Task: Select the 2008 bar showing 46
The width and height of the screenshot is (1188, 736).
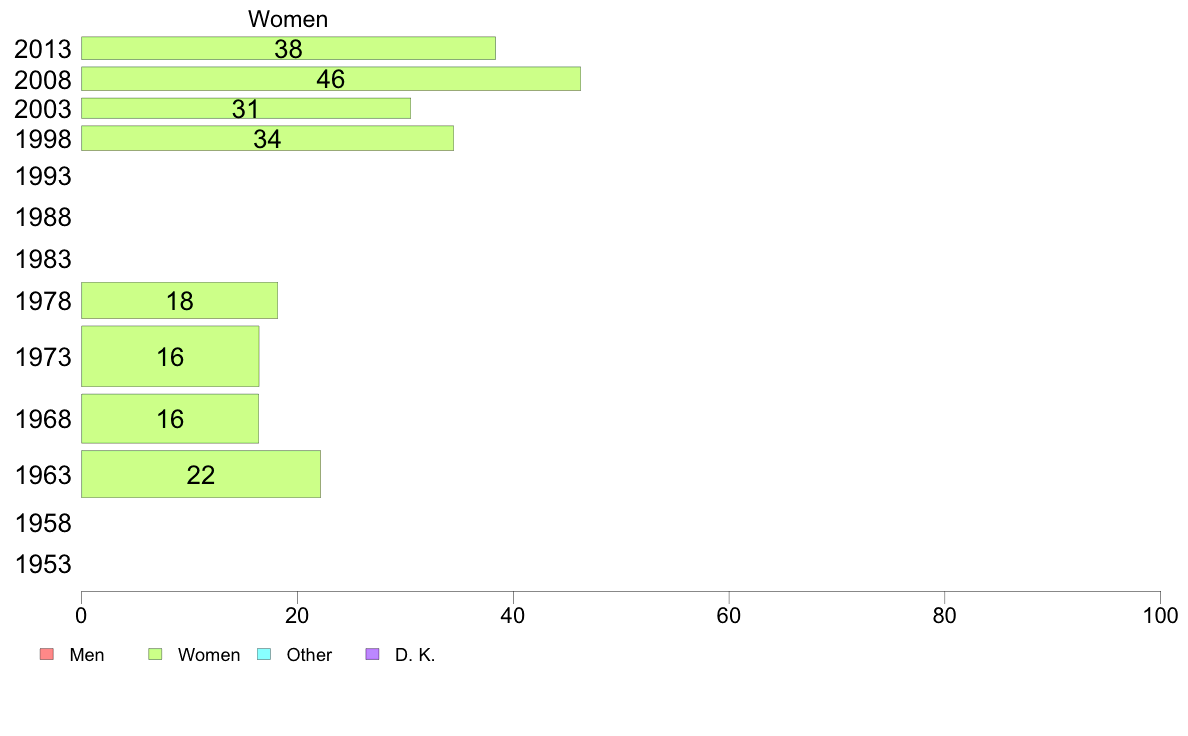Action: [x=331, y=79]
